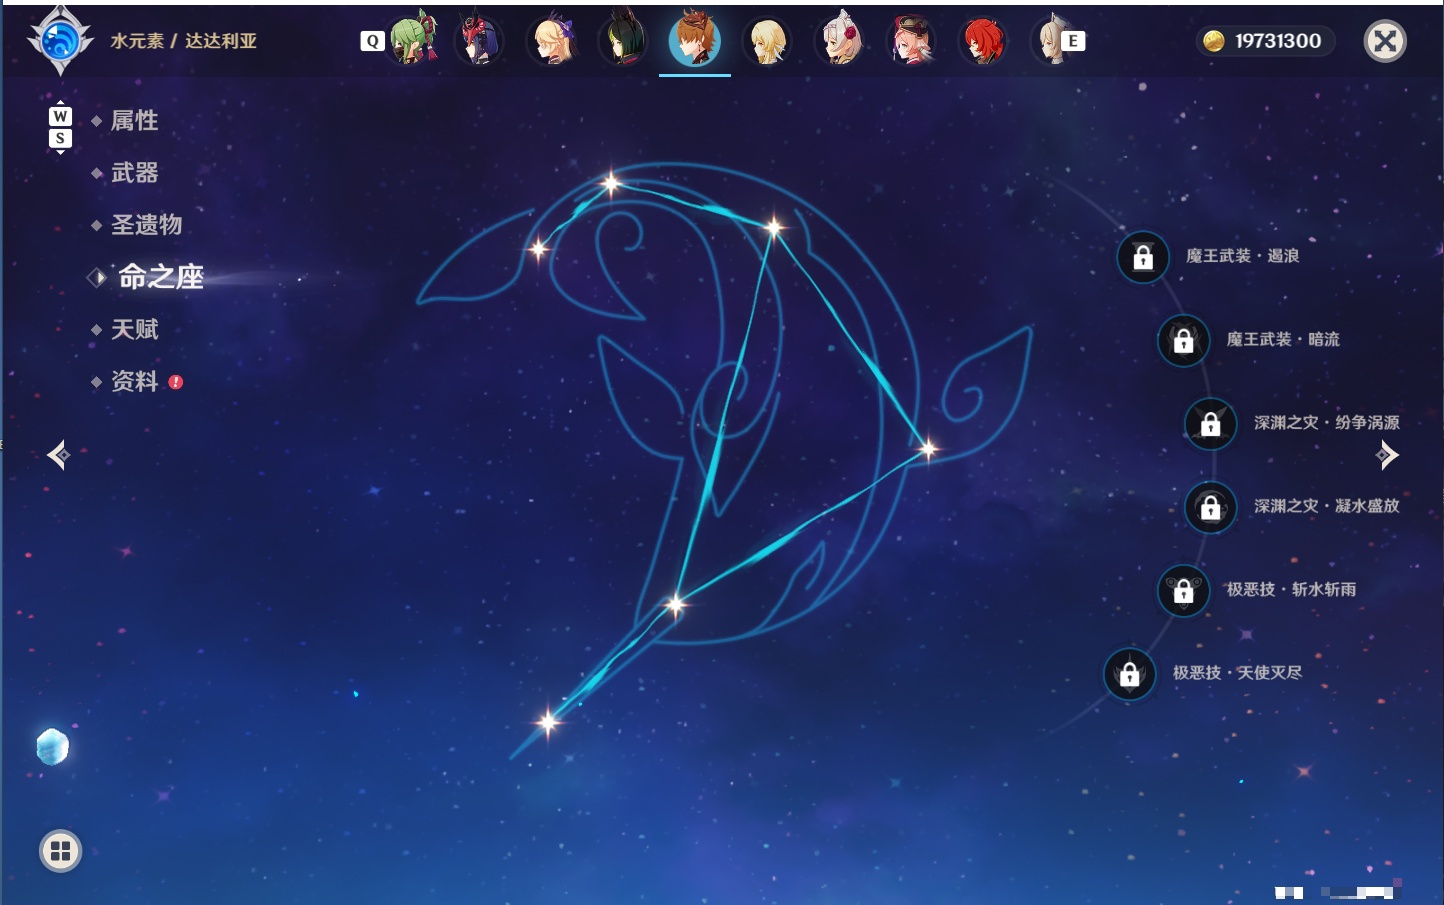Screen dimensions: 1444x905
Task: Select the red-haired character portrait
Action: (983, 41)
